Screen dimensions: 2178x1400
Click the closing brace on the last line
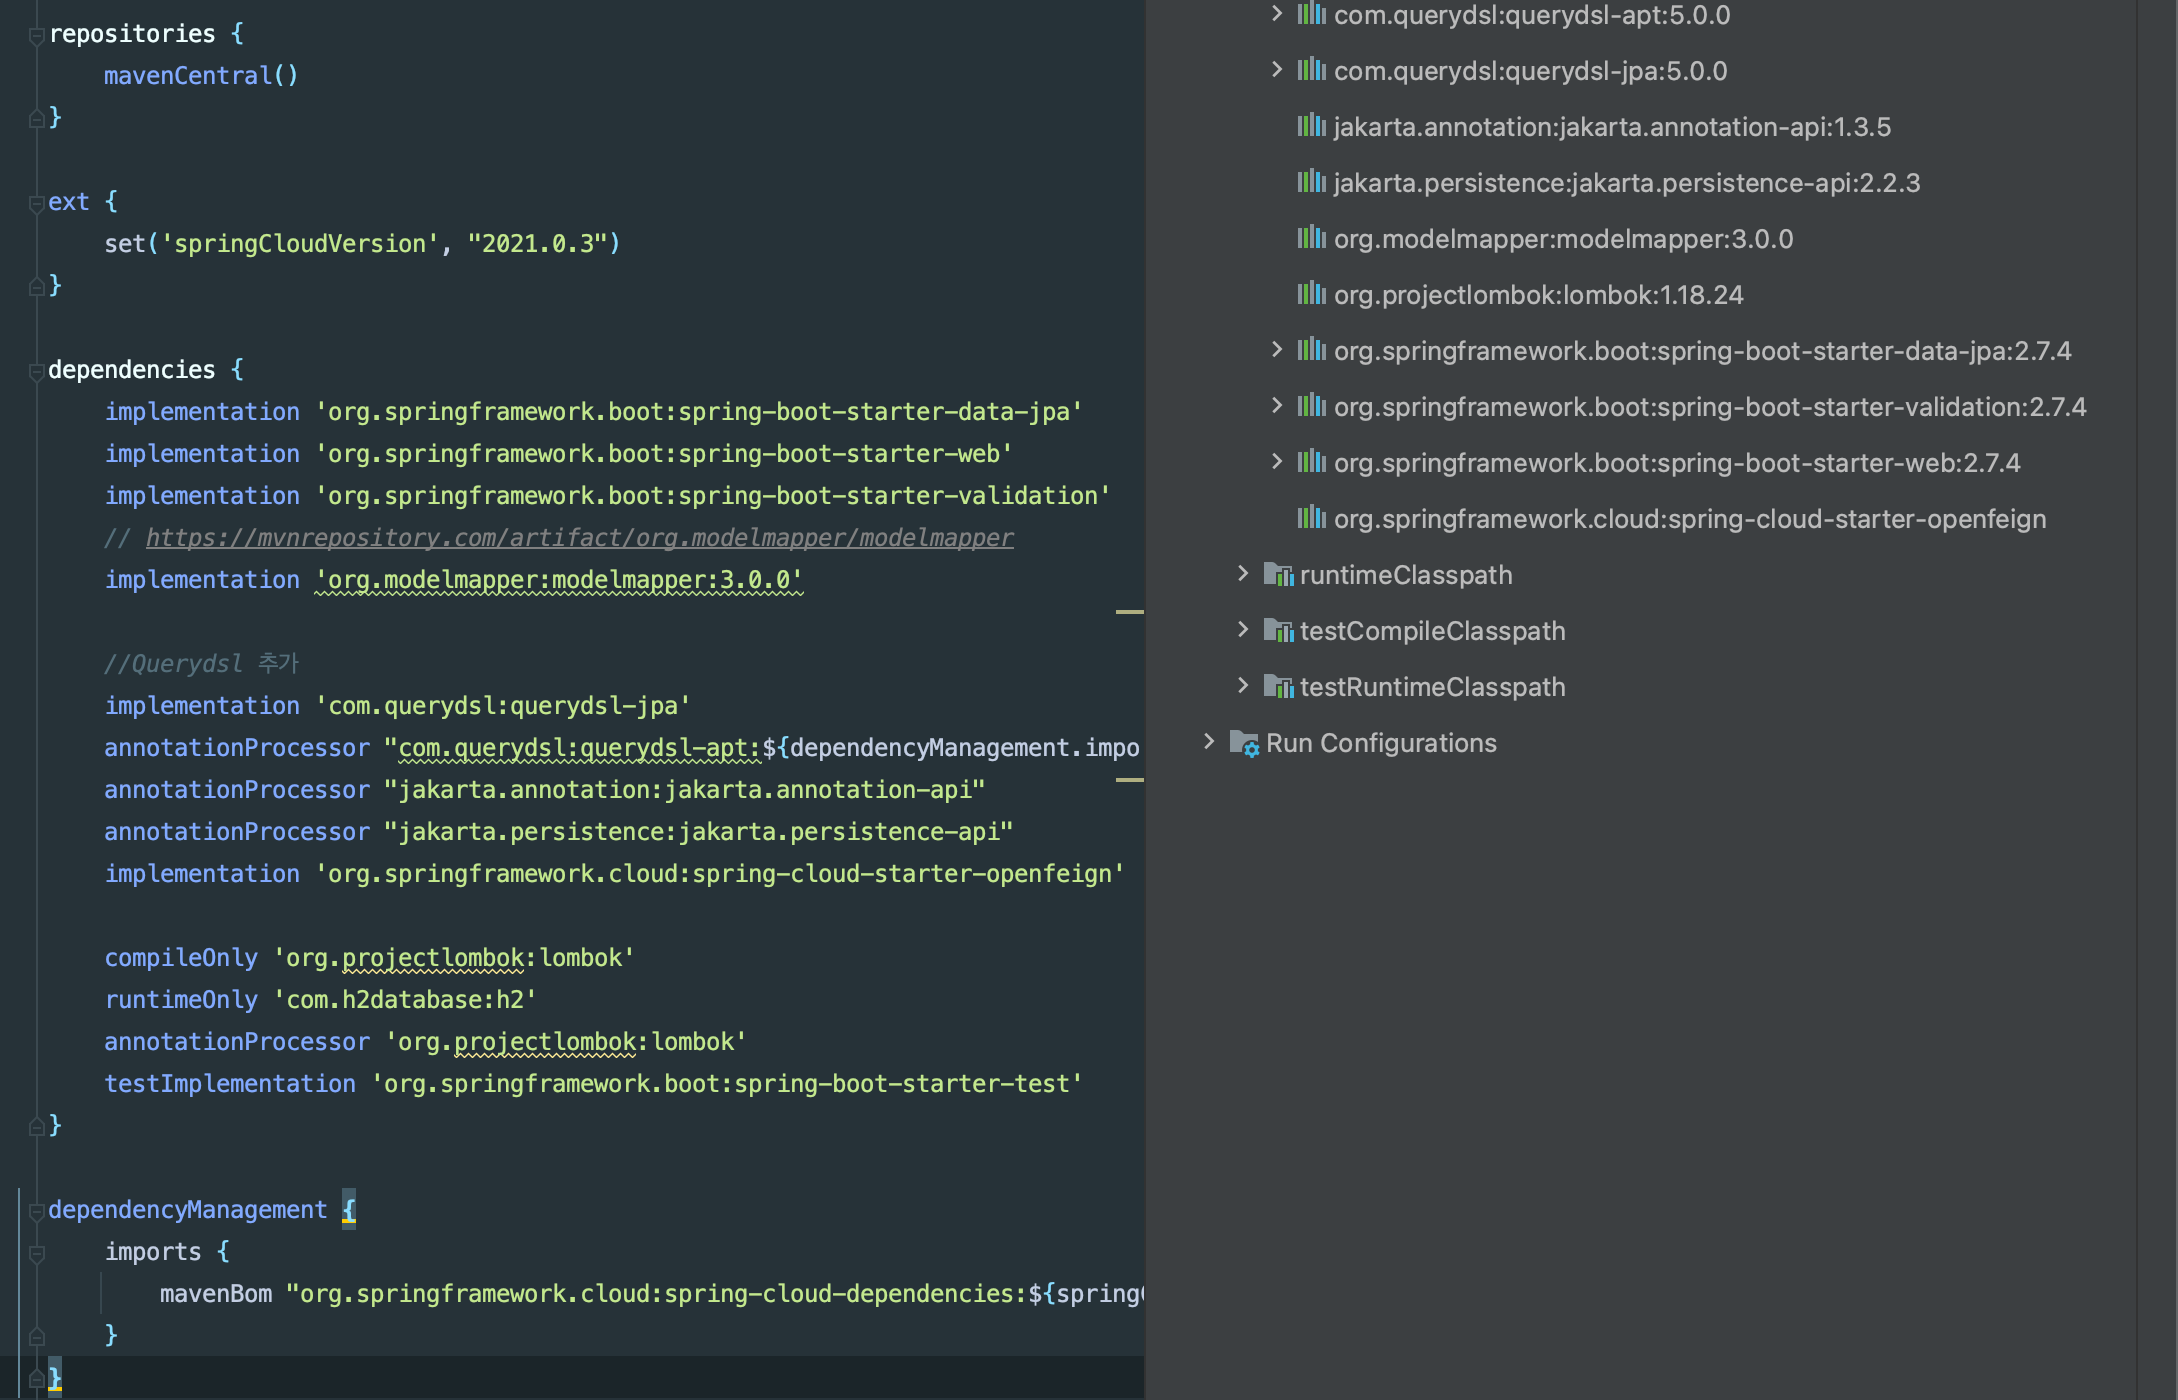click(x=55, y=1378)
